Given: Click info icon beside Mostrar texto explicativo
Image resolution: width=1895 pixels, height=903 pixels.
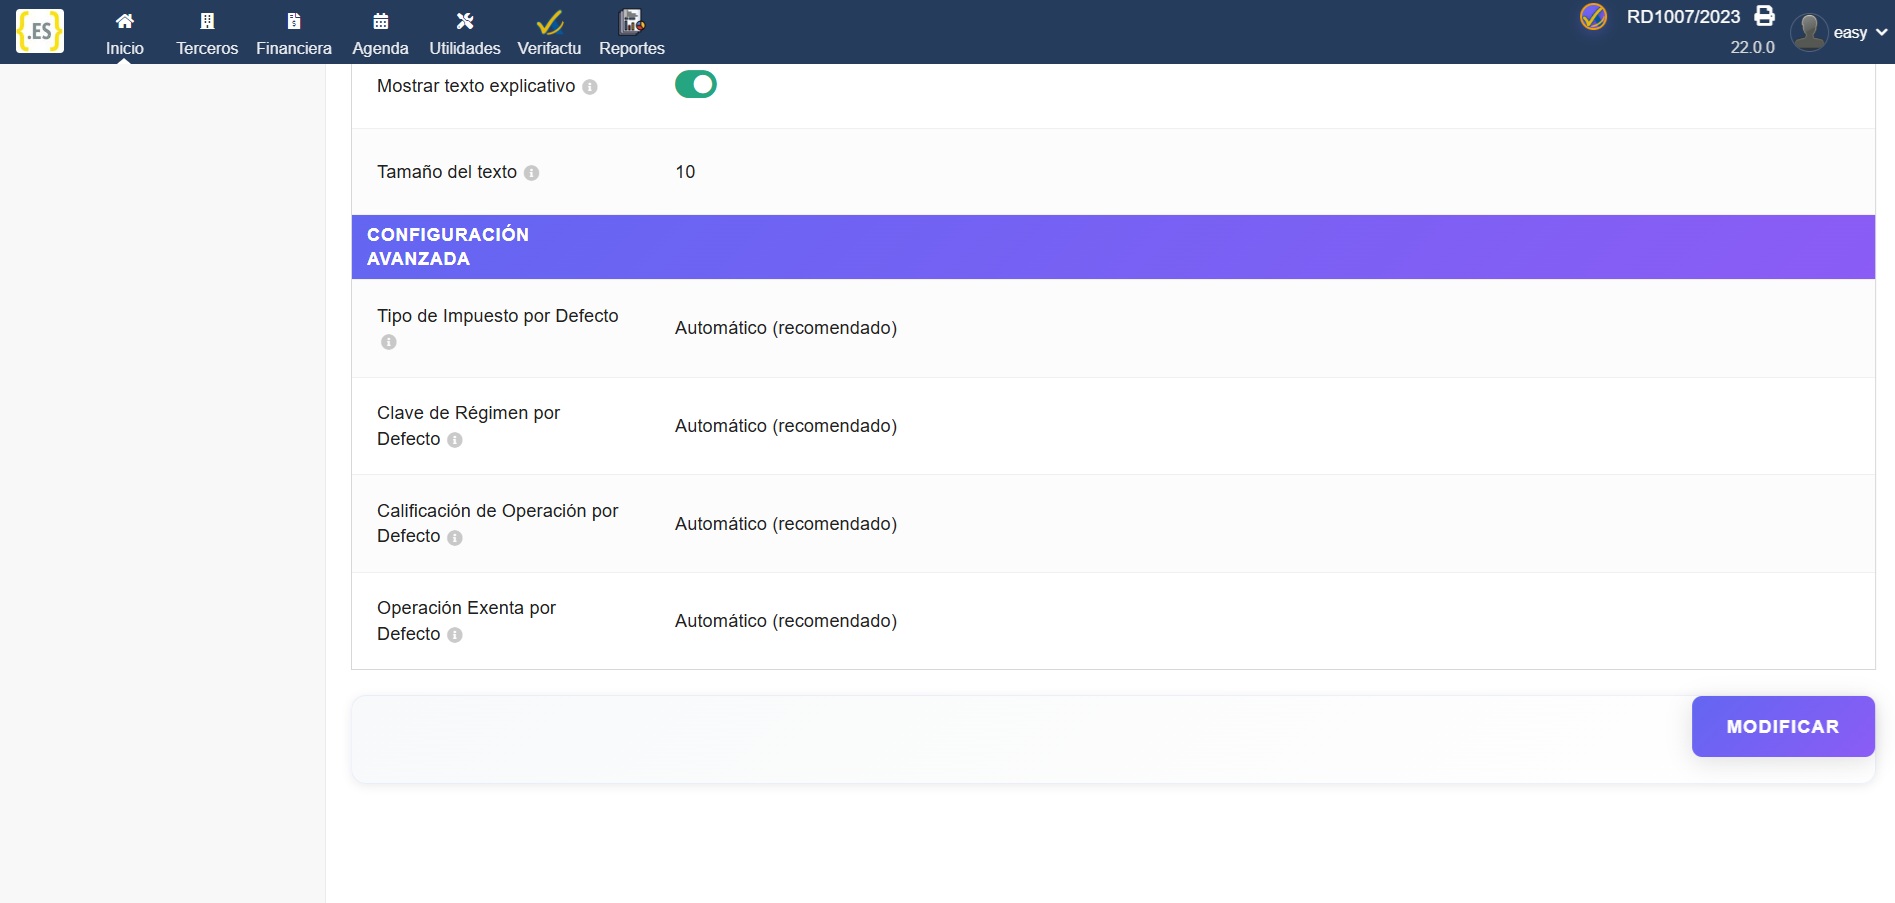Looking at the screenshot, I should 590,87.
